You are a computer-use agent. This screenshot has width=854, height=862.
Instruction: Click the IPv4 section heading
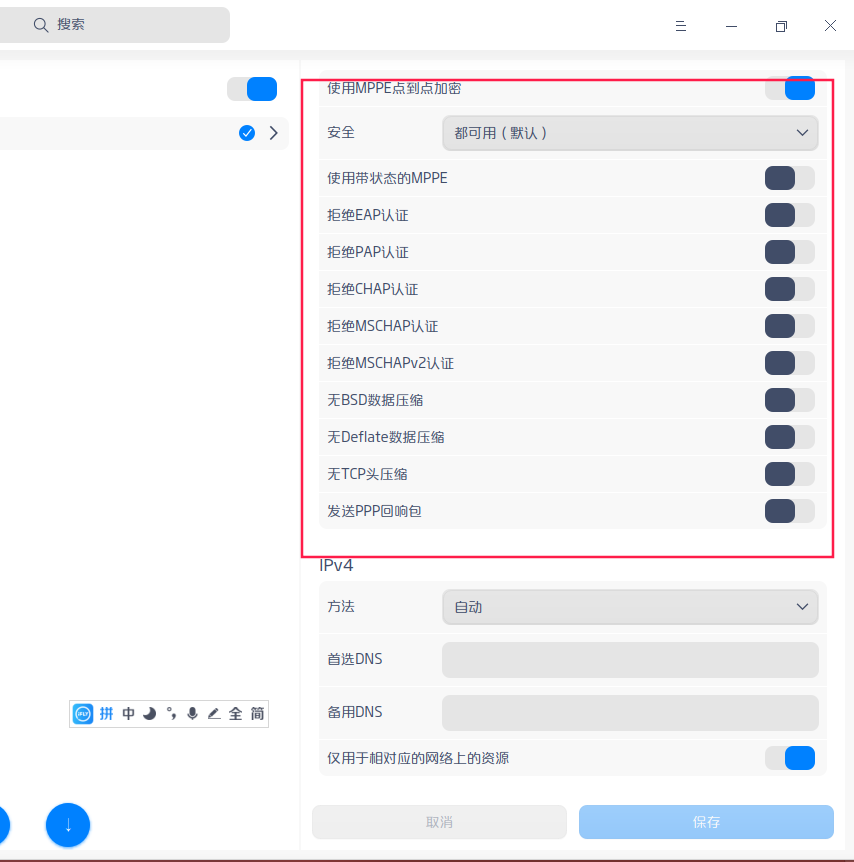click(x=336, y=565)
